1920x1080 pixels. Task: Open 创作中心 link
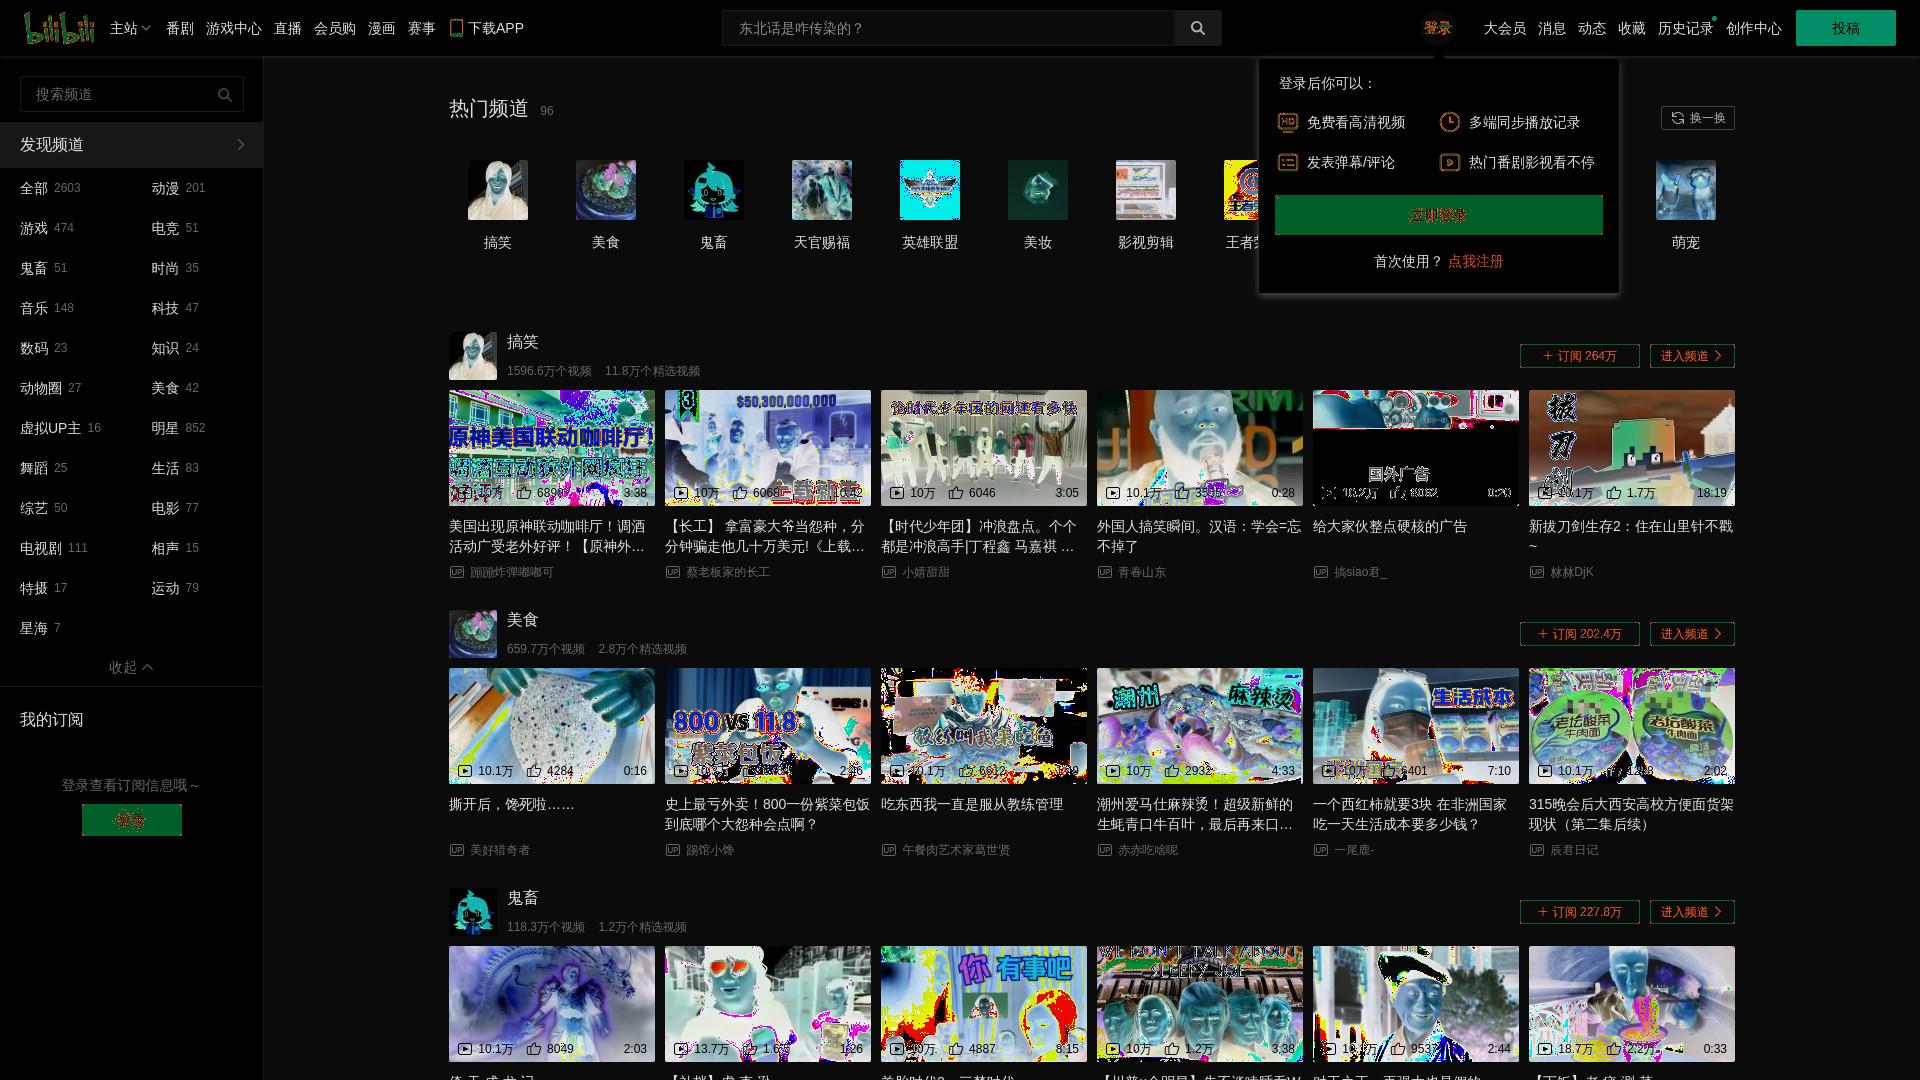point(1754,28)
